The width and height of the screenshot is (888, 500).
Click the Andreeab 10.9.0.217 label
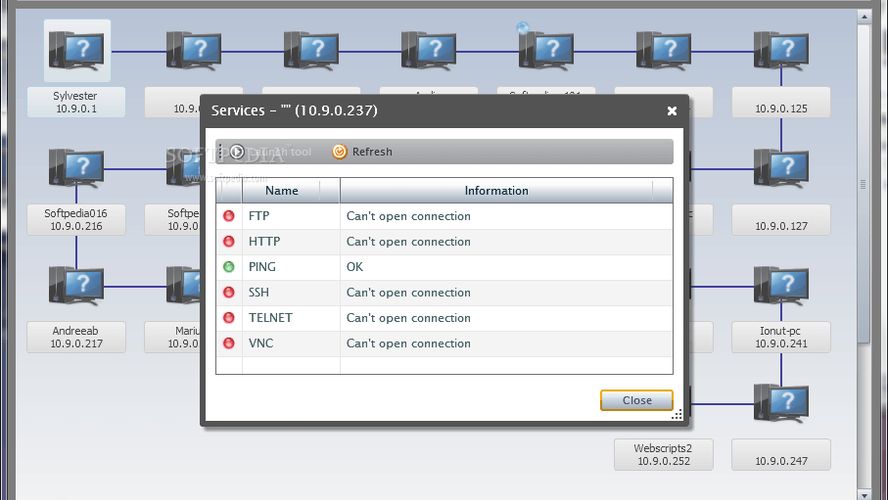click(x=76, y=337)
